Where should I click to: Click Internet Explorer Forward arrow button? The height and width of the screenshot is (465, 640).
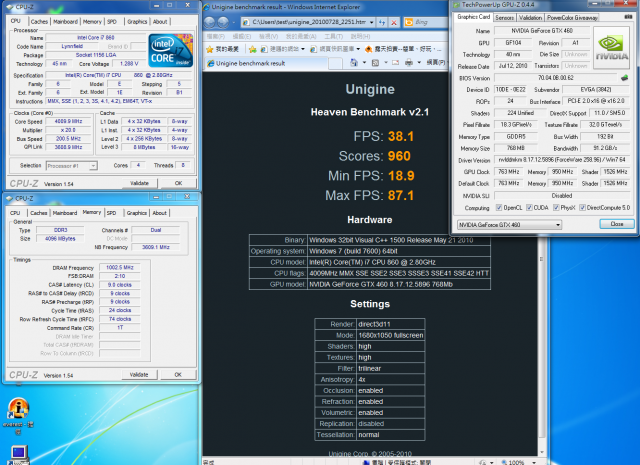click(x=223, y=22)
